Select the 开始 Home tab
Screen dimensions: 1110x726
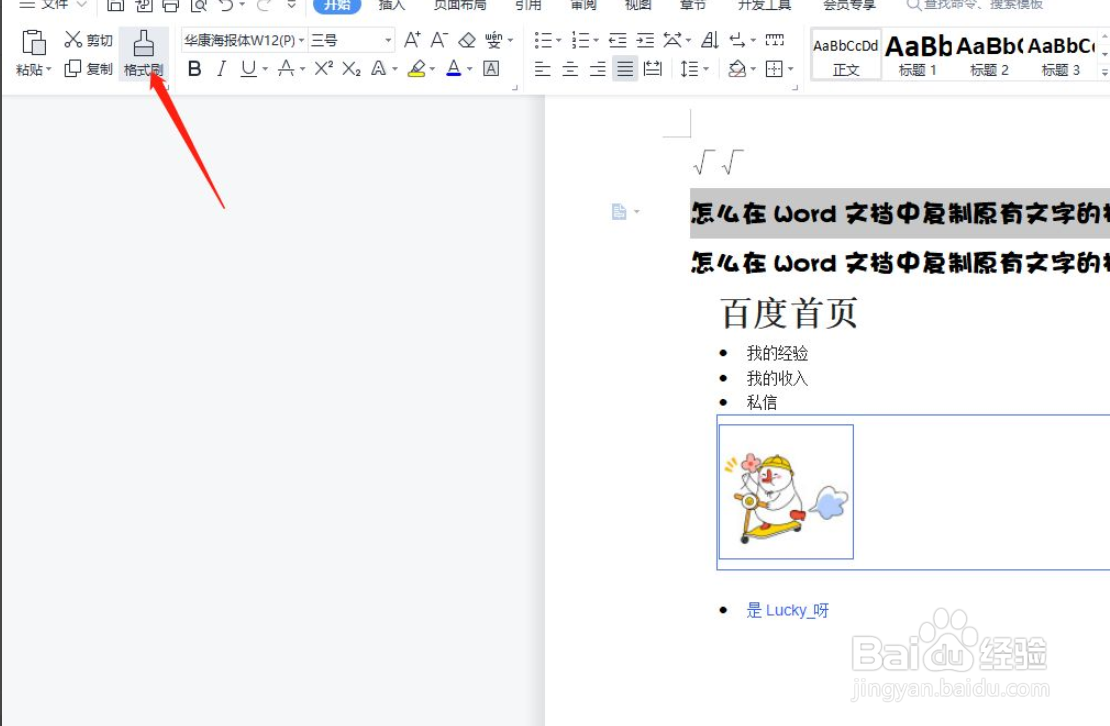point(337,5)
